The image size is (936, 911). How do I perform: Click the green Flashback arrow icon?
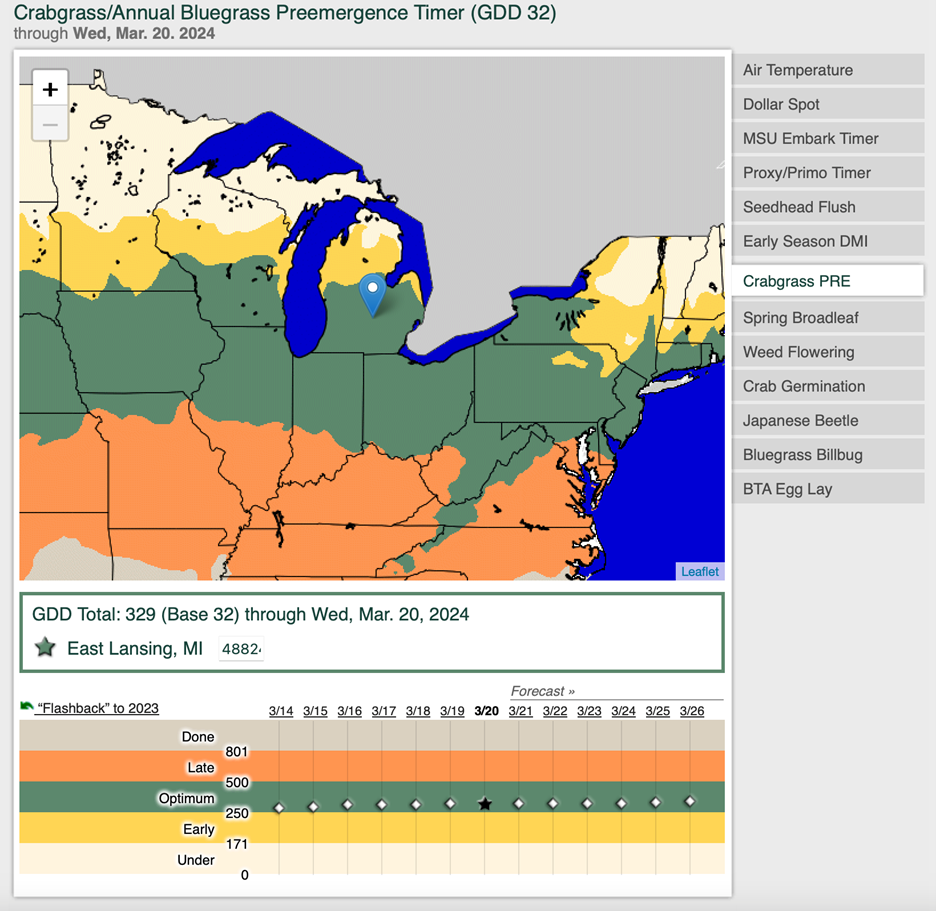pos(26,707)
